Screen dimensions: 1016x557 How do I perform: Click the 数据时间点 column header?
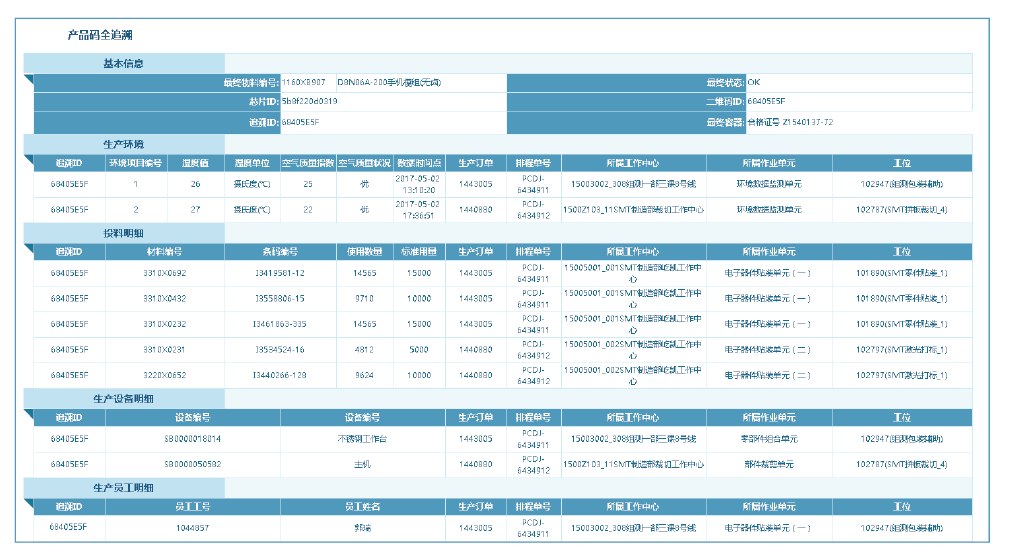coord(419,163)
